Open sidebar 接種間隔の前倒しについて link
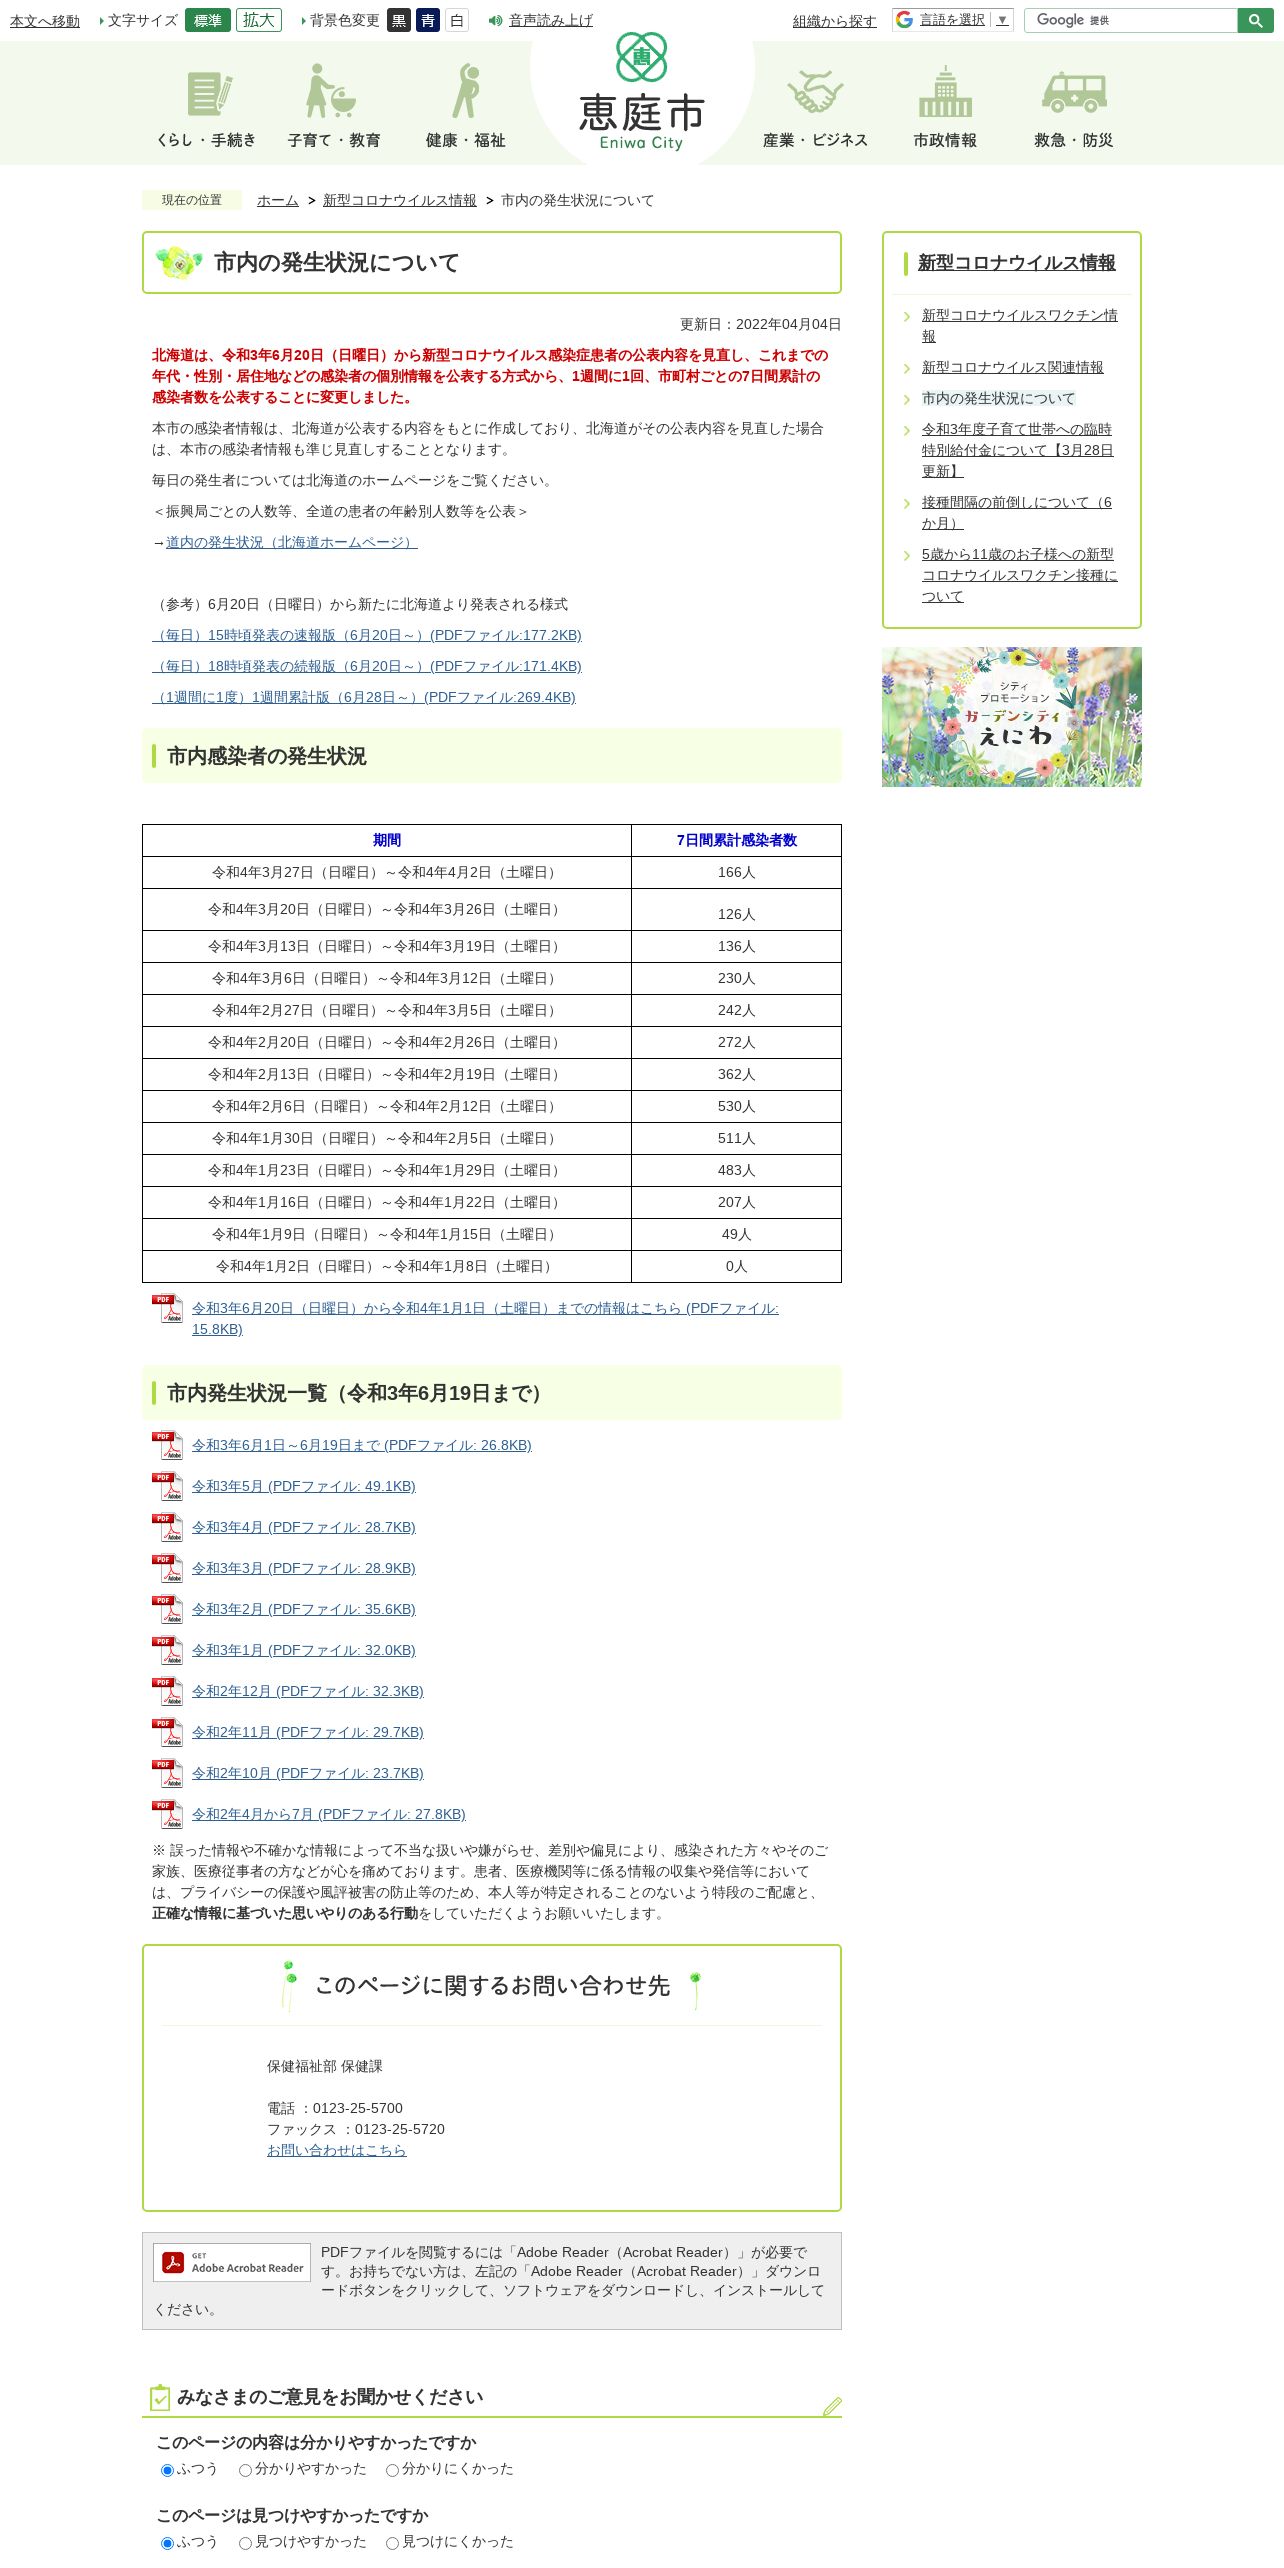The image size is (1284, 2568). click(x=1017, y=513)
